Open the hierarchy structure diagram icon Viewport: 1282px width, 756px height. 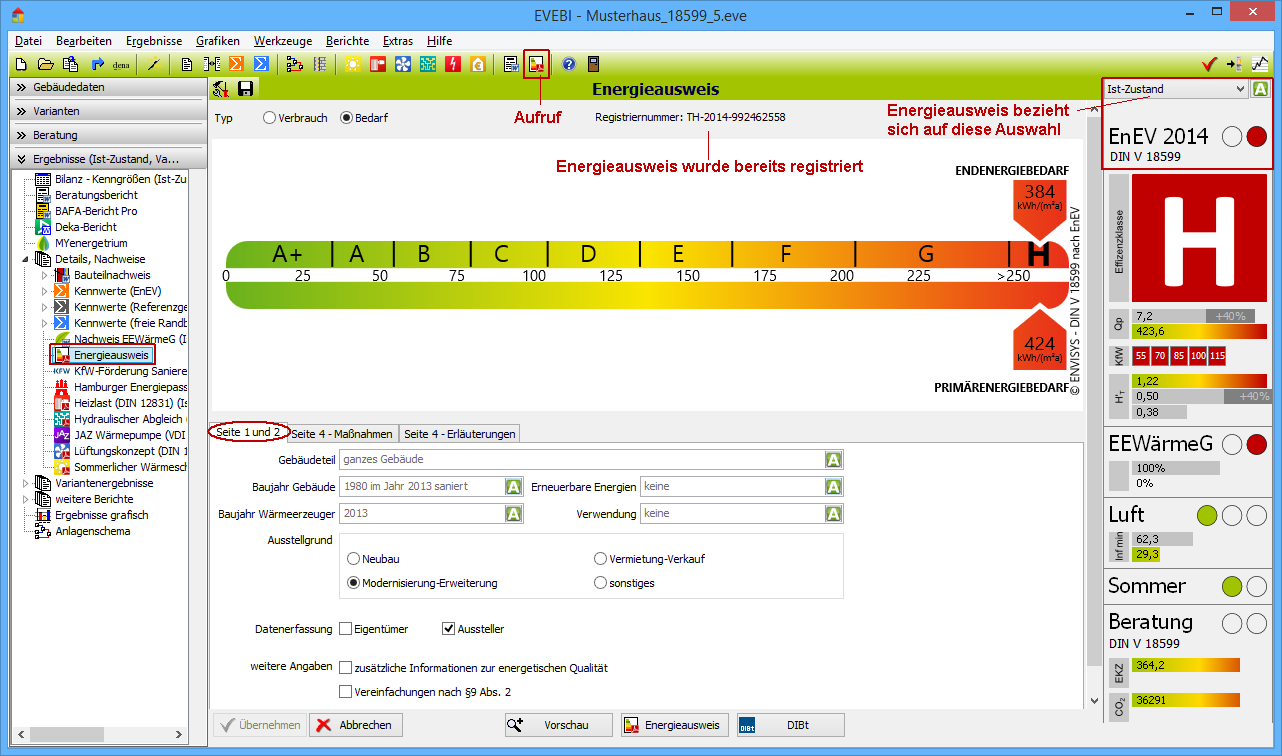coord(294,64)
